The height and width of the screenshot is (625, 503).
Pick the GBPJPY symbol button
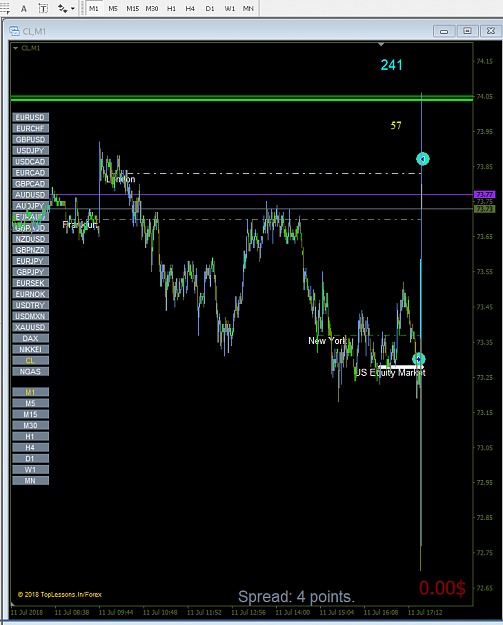30,272
